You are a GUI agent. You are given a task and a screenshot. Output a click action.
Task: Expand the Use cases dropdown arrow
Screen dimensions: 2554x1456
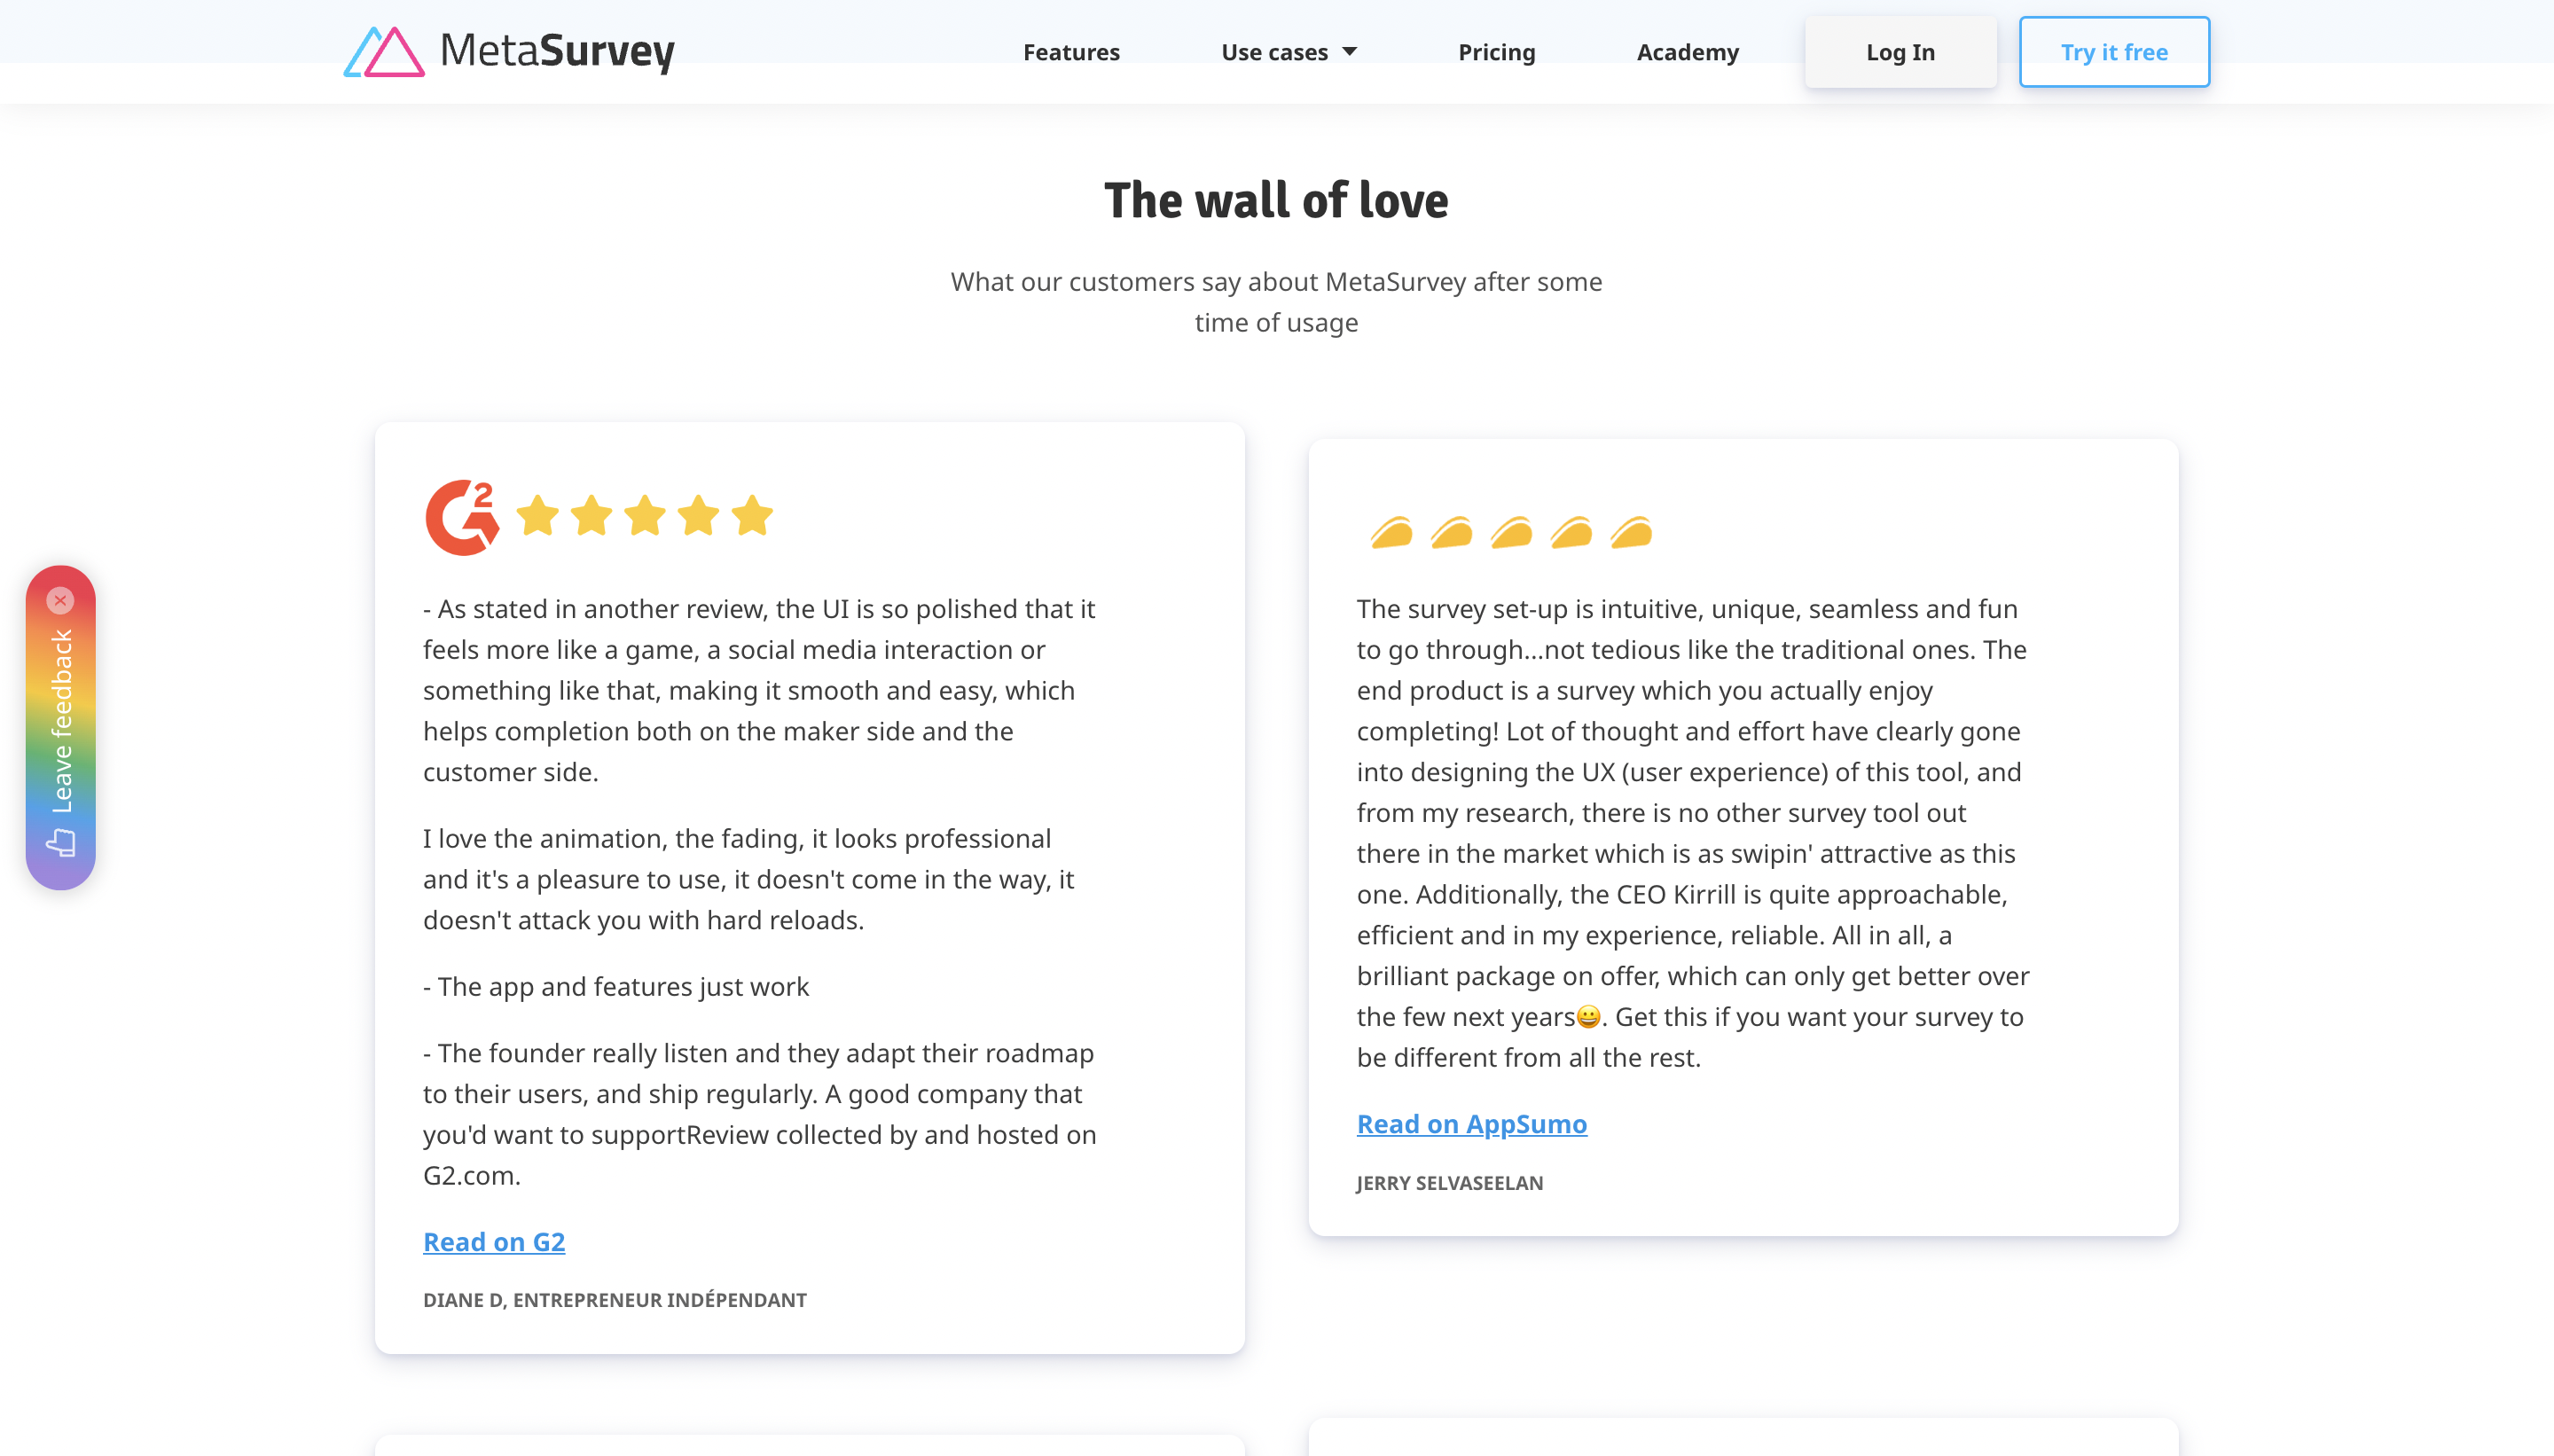(x=1350, y=52)
